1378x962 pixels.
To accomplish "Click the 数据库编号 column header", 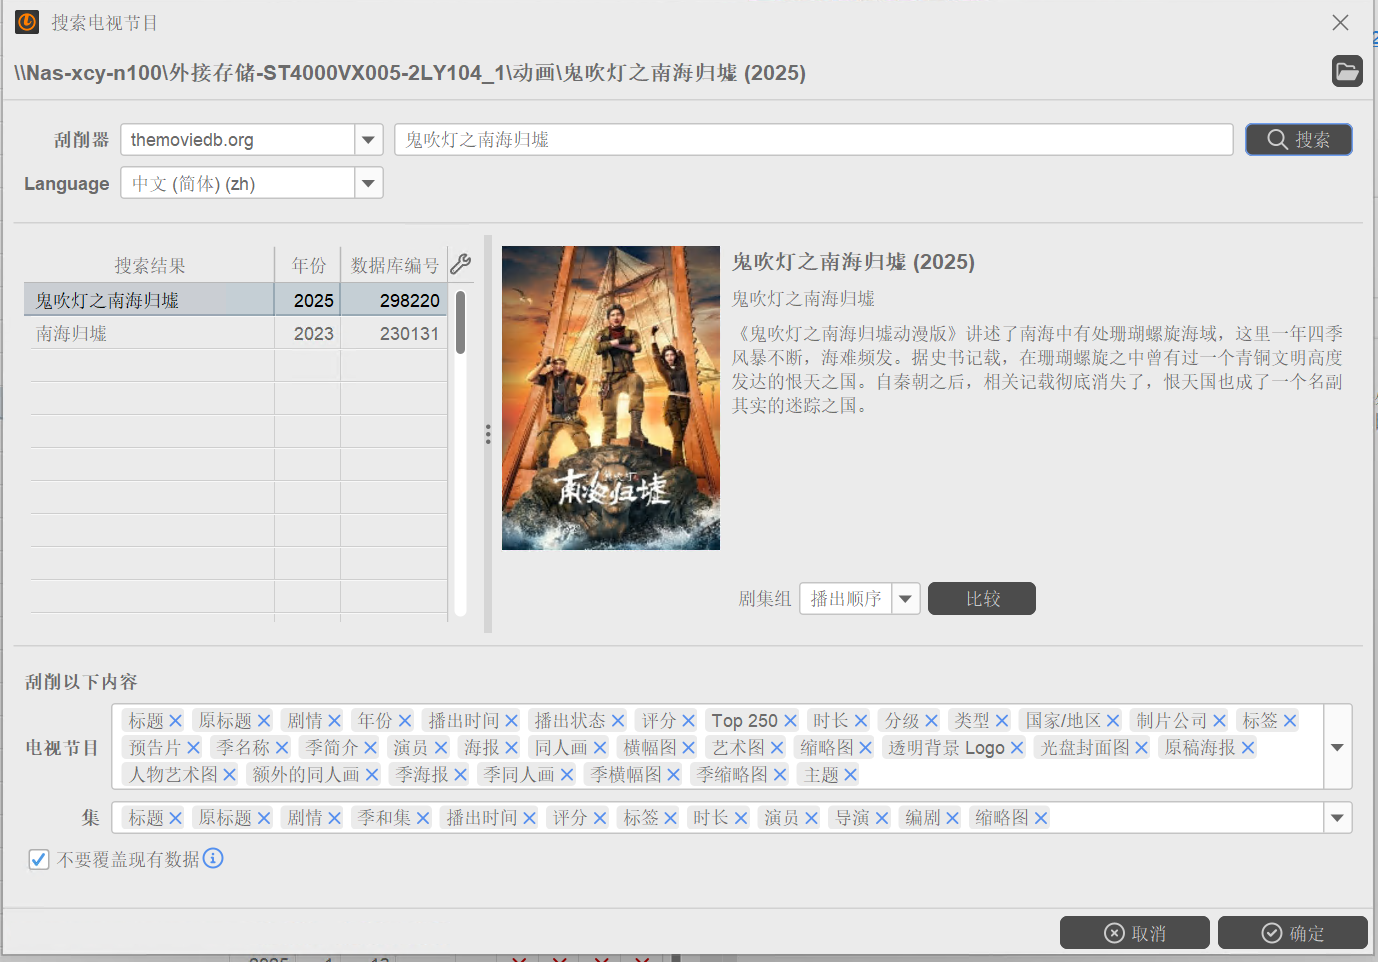I will (x=395, y=265).
